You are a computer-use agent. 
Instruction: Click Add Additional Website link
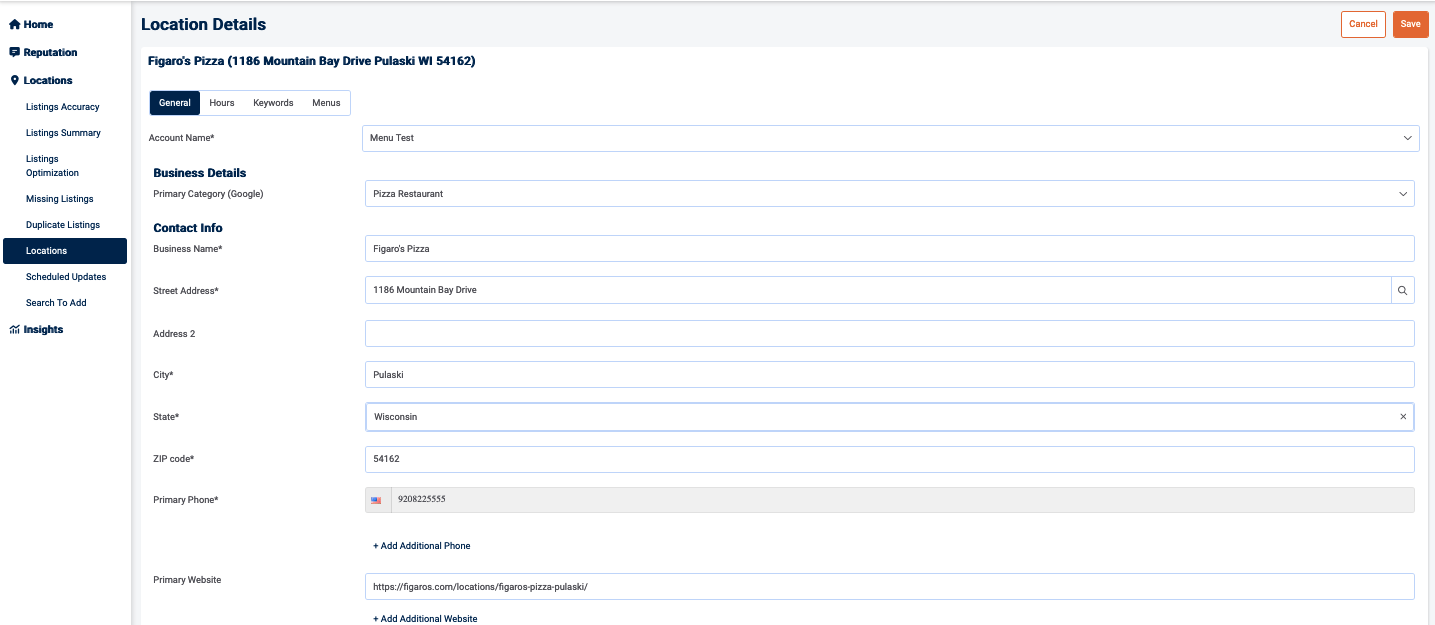point(425,619)
